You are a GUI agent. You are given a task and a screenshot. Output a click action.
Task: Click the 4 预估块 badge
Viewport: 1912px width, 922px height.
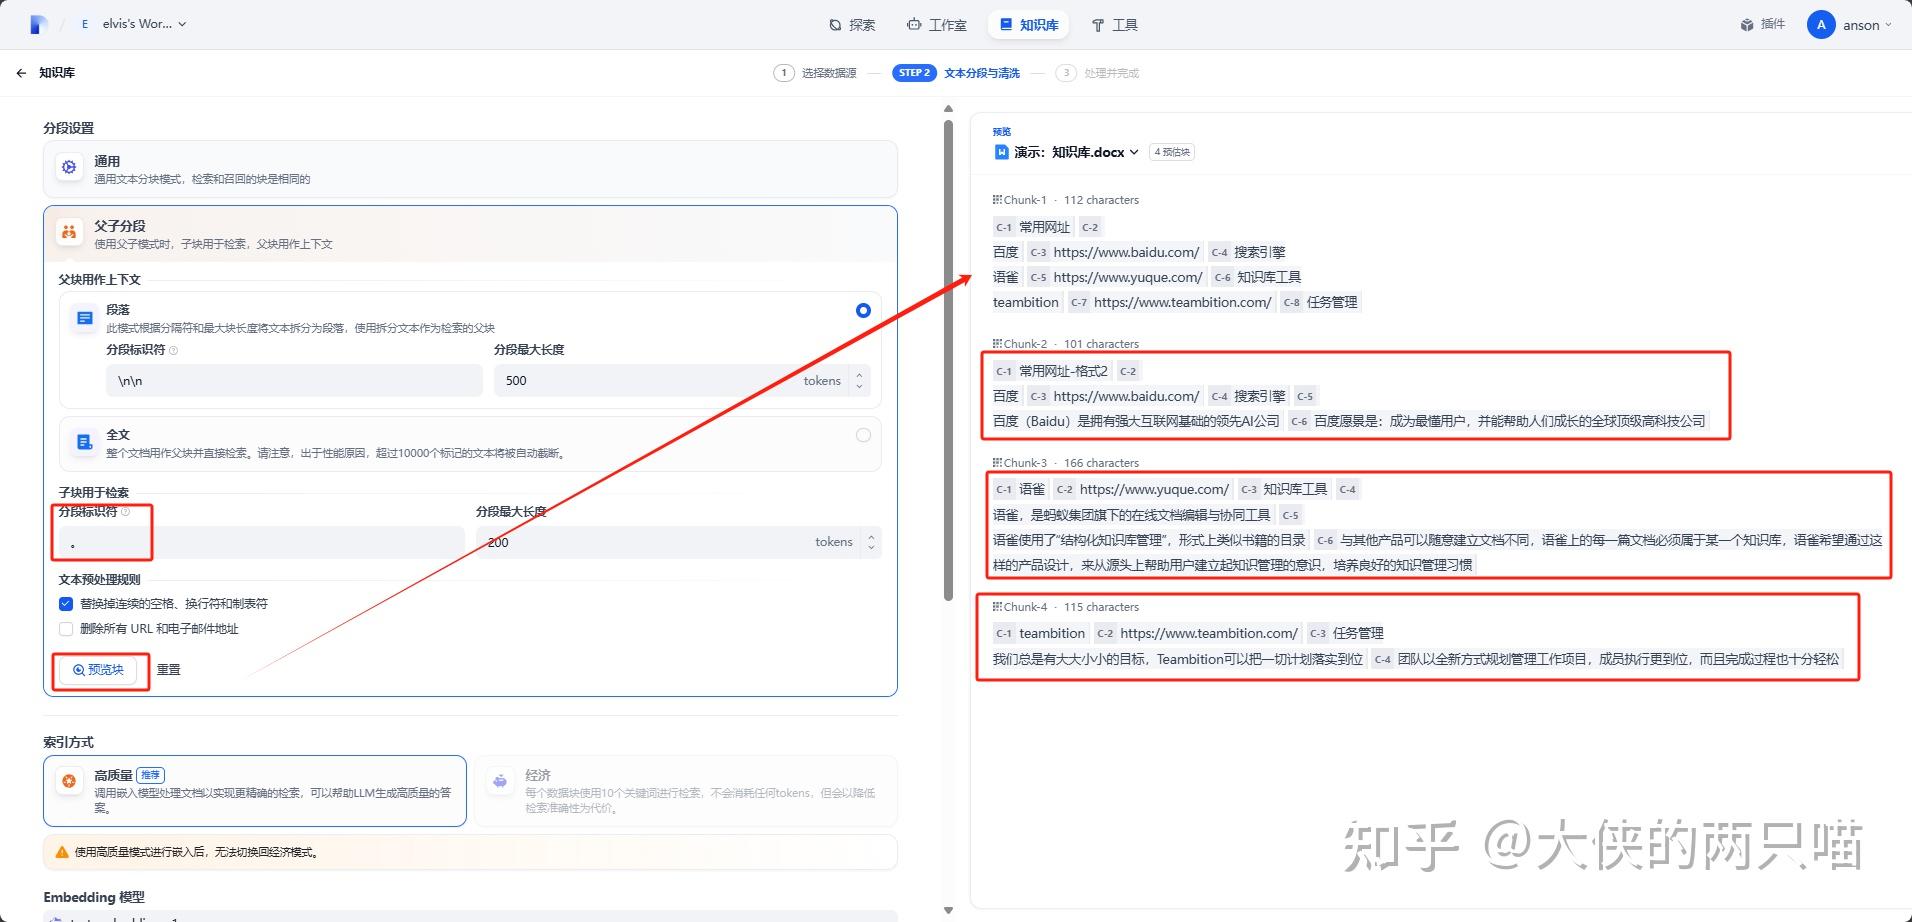[1172, 152]
